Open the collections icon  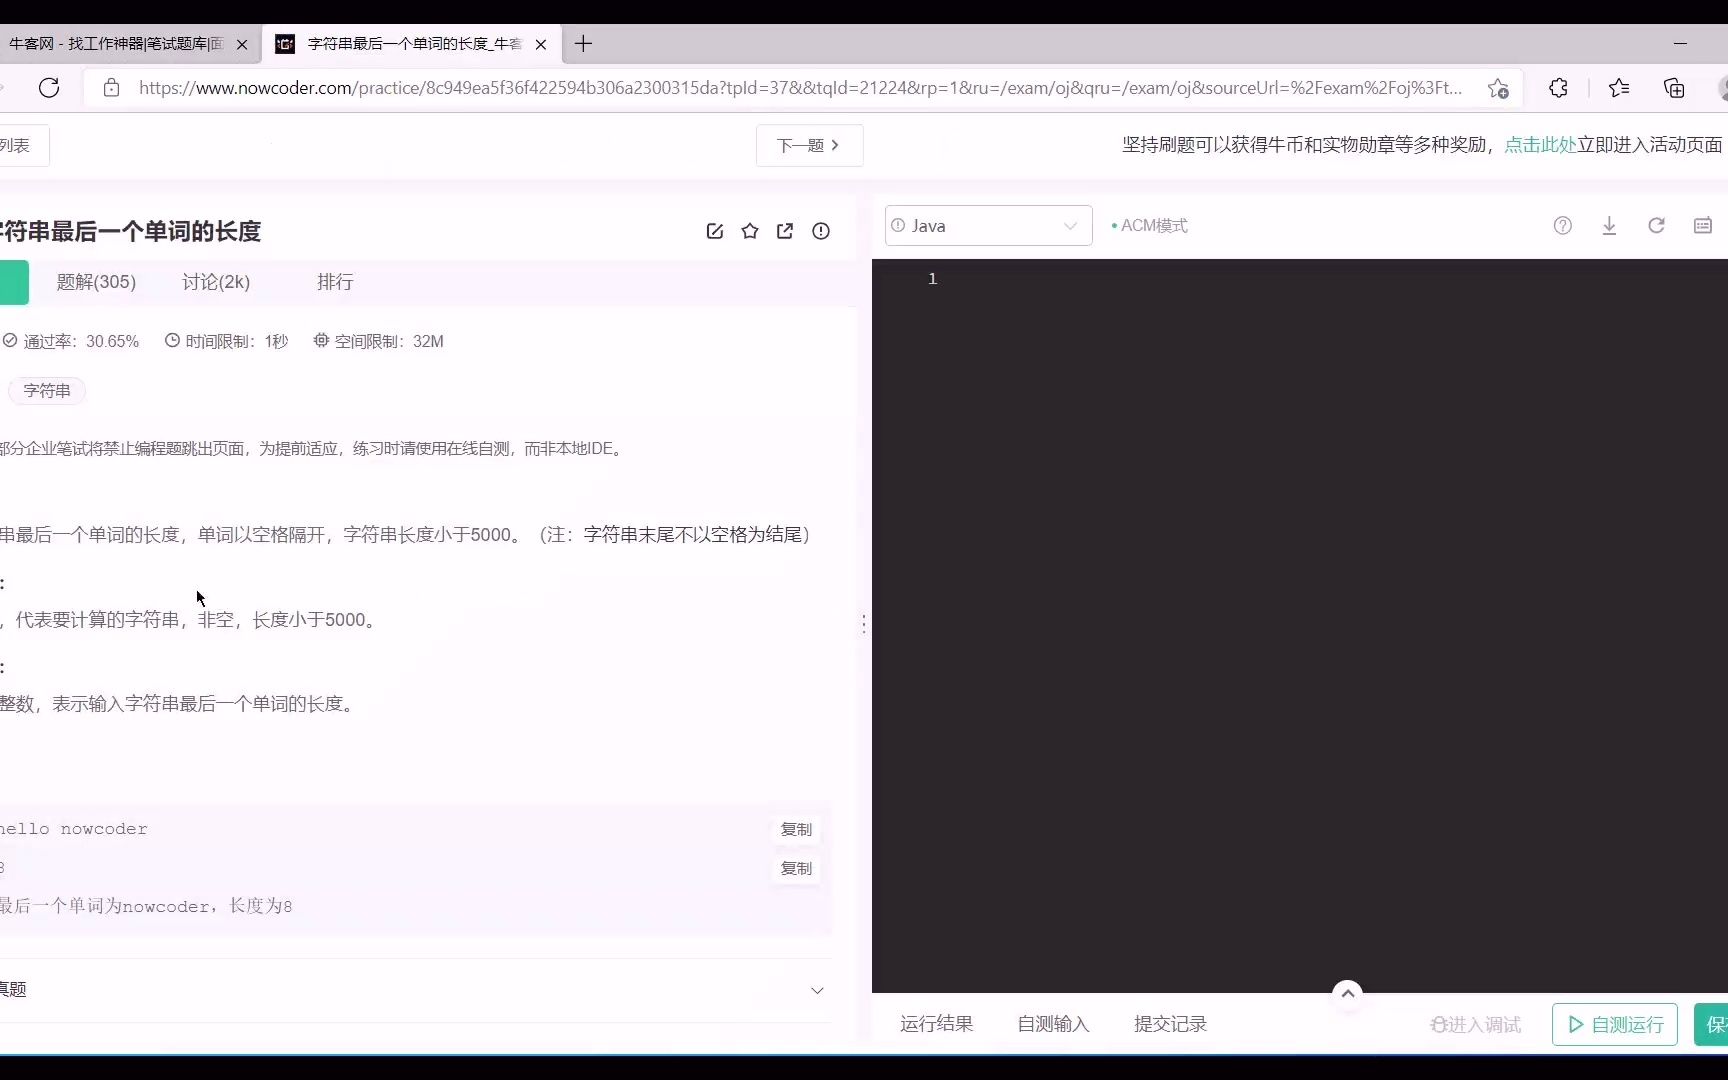(1674, 88)
